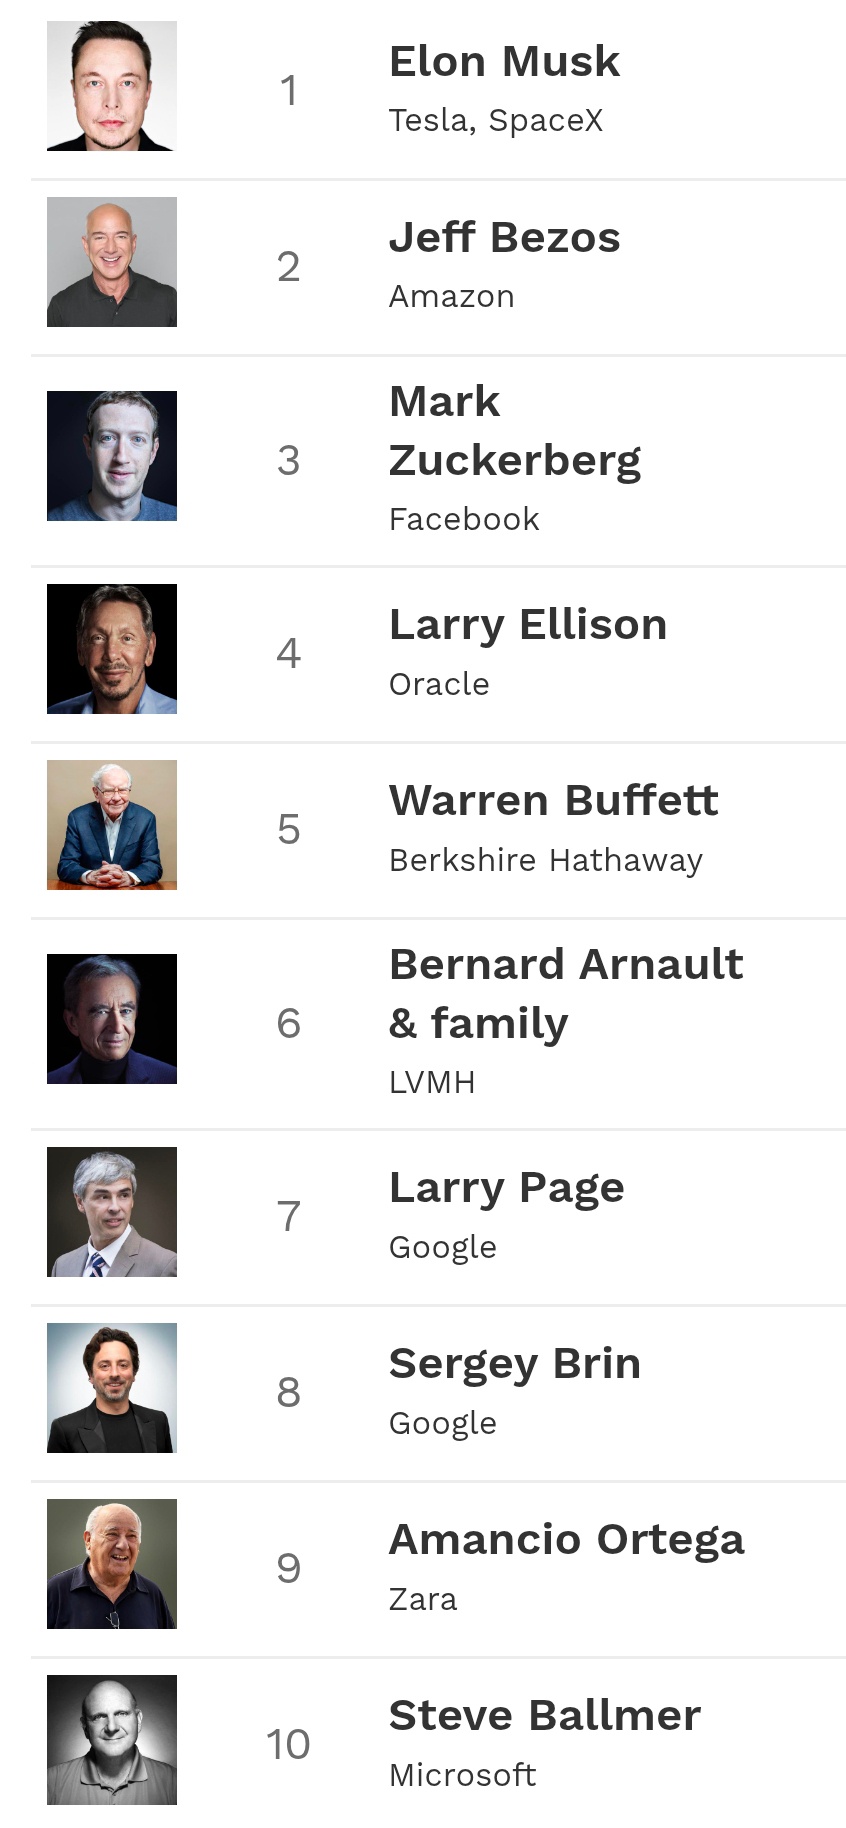Viewport: 846px width, 1828px height.
Task: Open the Jeff Bezos name link
Action: [504, 238]
